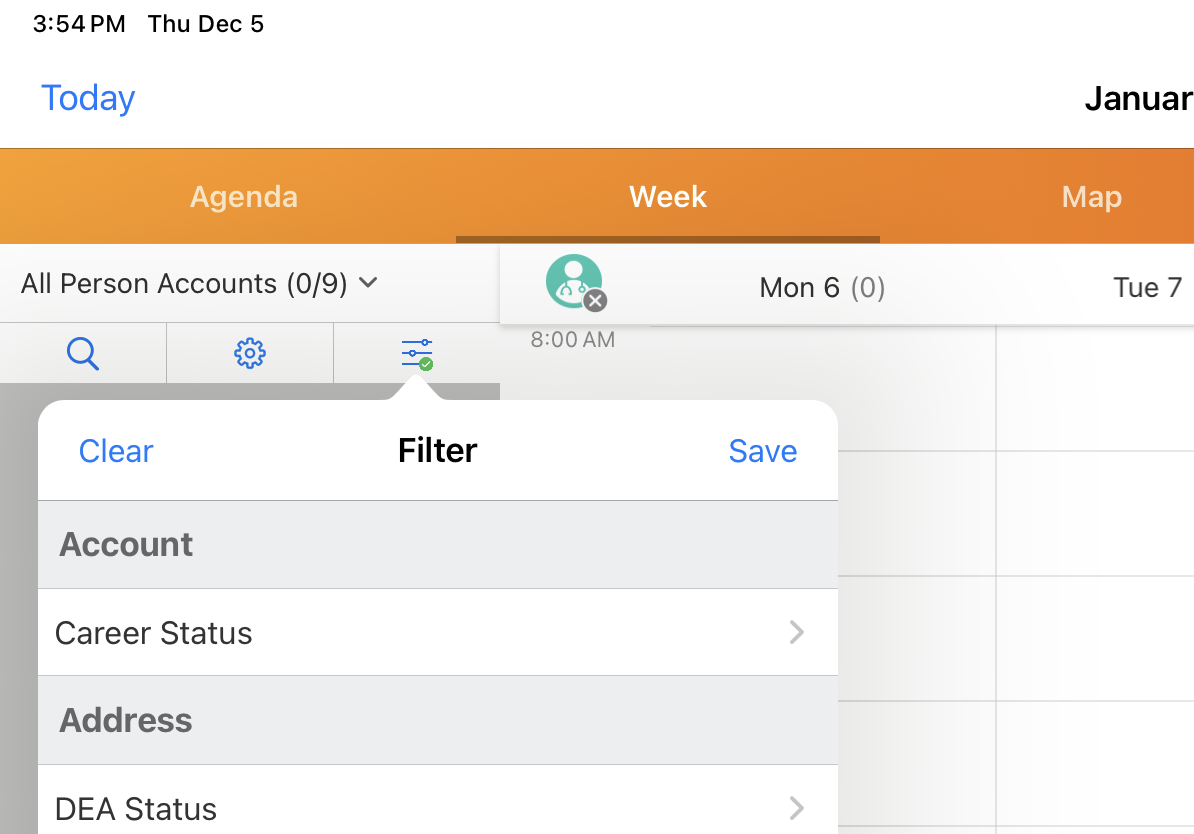Select the Week tab
The image size is (1194, 834).
668,197
